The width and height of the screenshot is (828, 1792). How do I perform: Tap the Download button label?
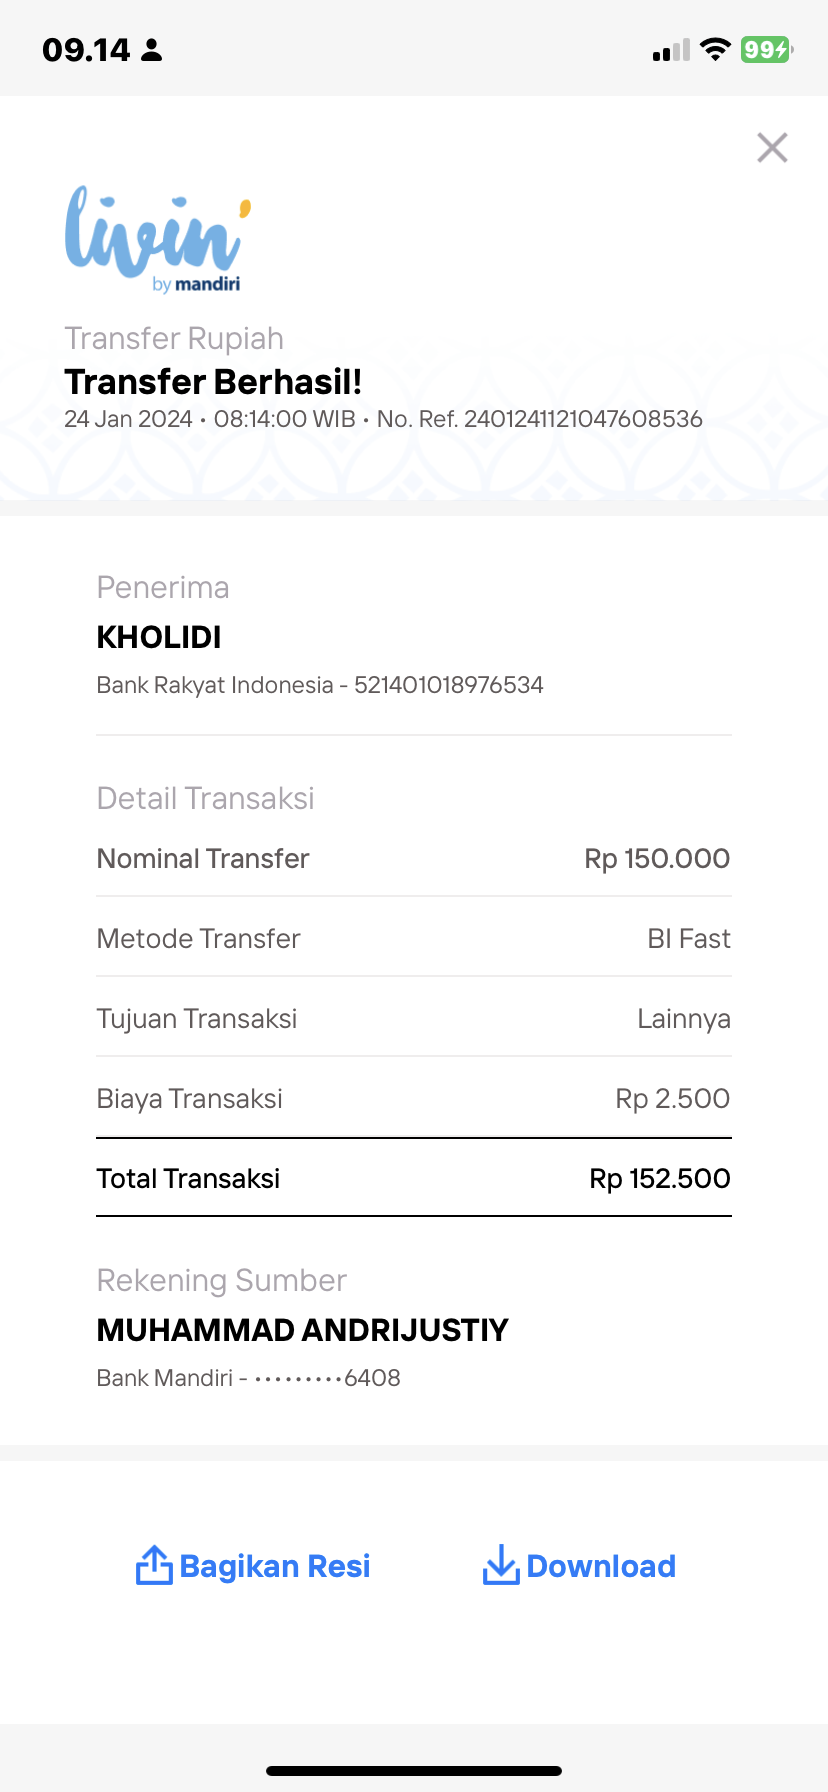tap(601, 1566)
